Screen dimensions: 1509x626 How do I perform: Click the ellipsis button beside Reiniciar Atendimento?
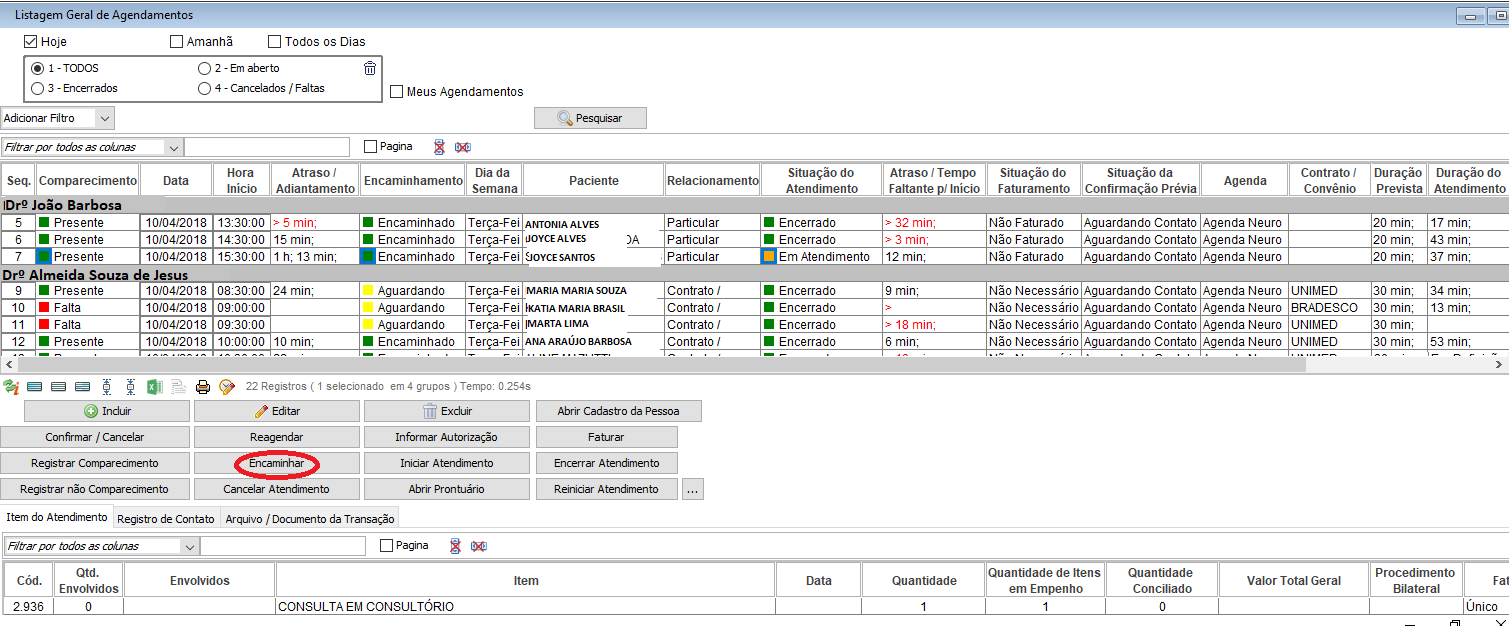click(693, 489)
